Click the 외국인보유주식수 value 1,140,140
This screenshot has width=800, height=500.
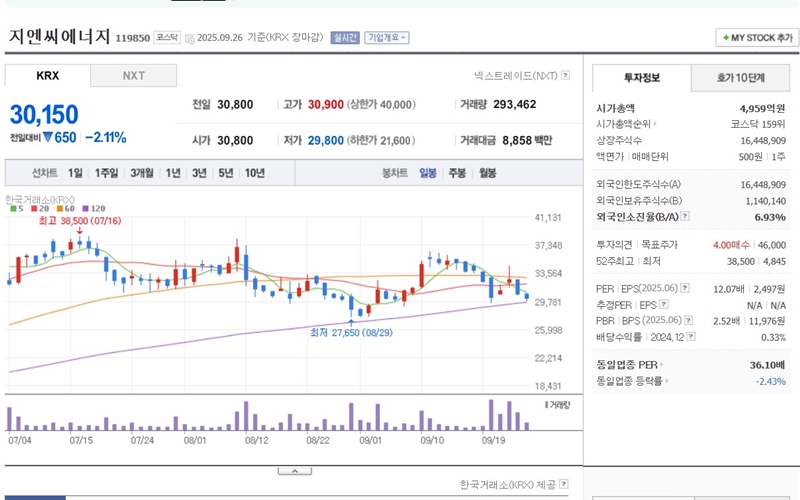click(x=765, y=201)
